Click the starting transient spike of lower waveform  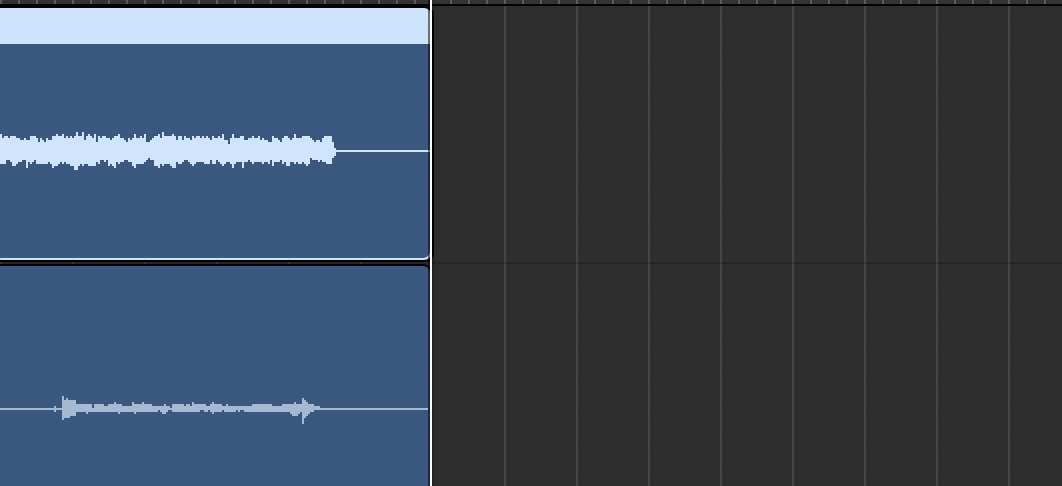pyautogui.click(x=66, y=408)
